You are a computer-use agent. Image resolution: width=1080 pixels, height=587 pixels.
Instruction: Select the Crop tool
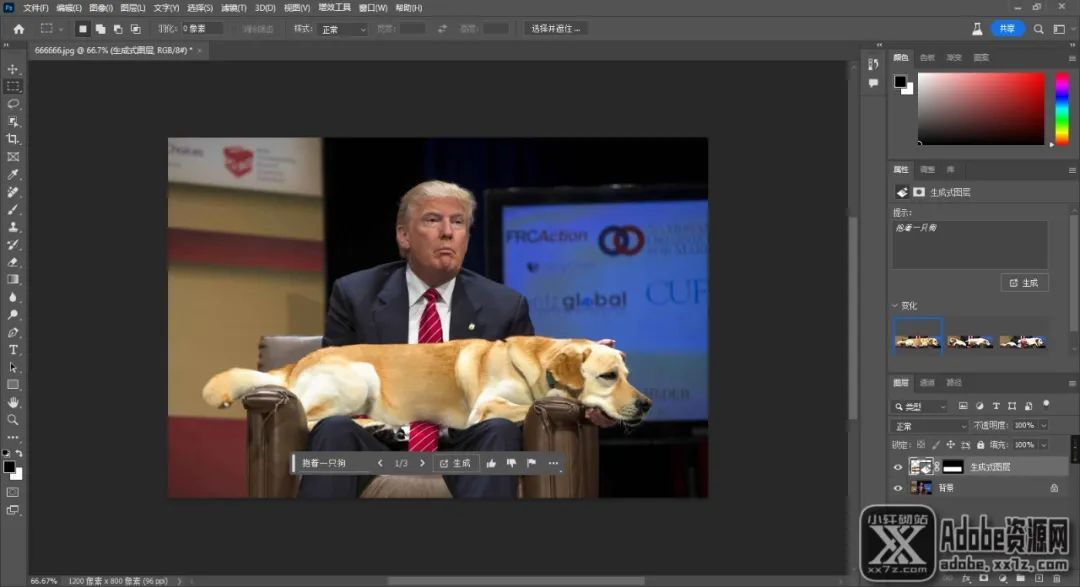tap(13, 139)
